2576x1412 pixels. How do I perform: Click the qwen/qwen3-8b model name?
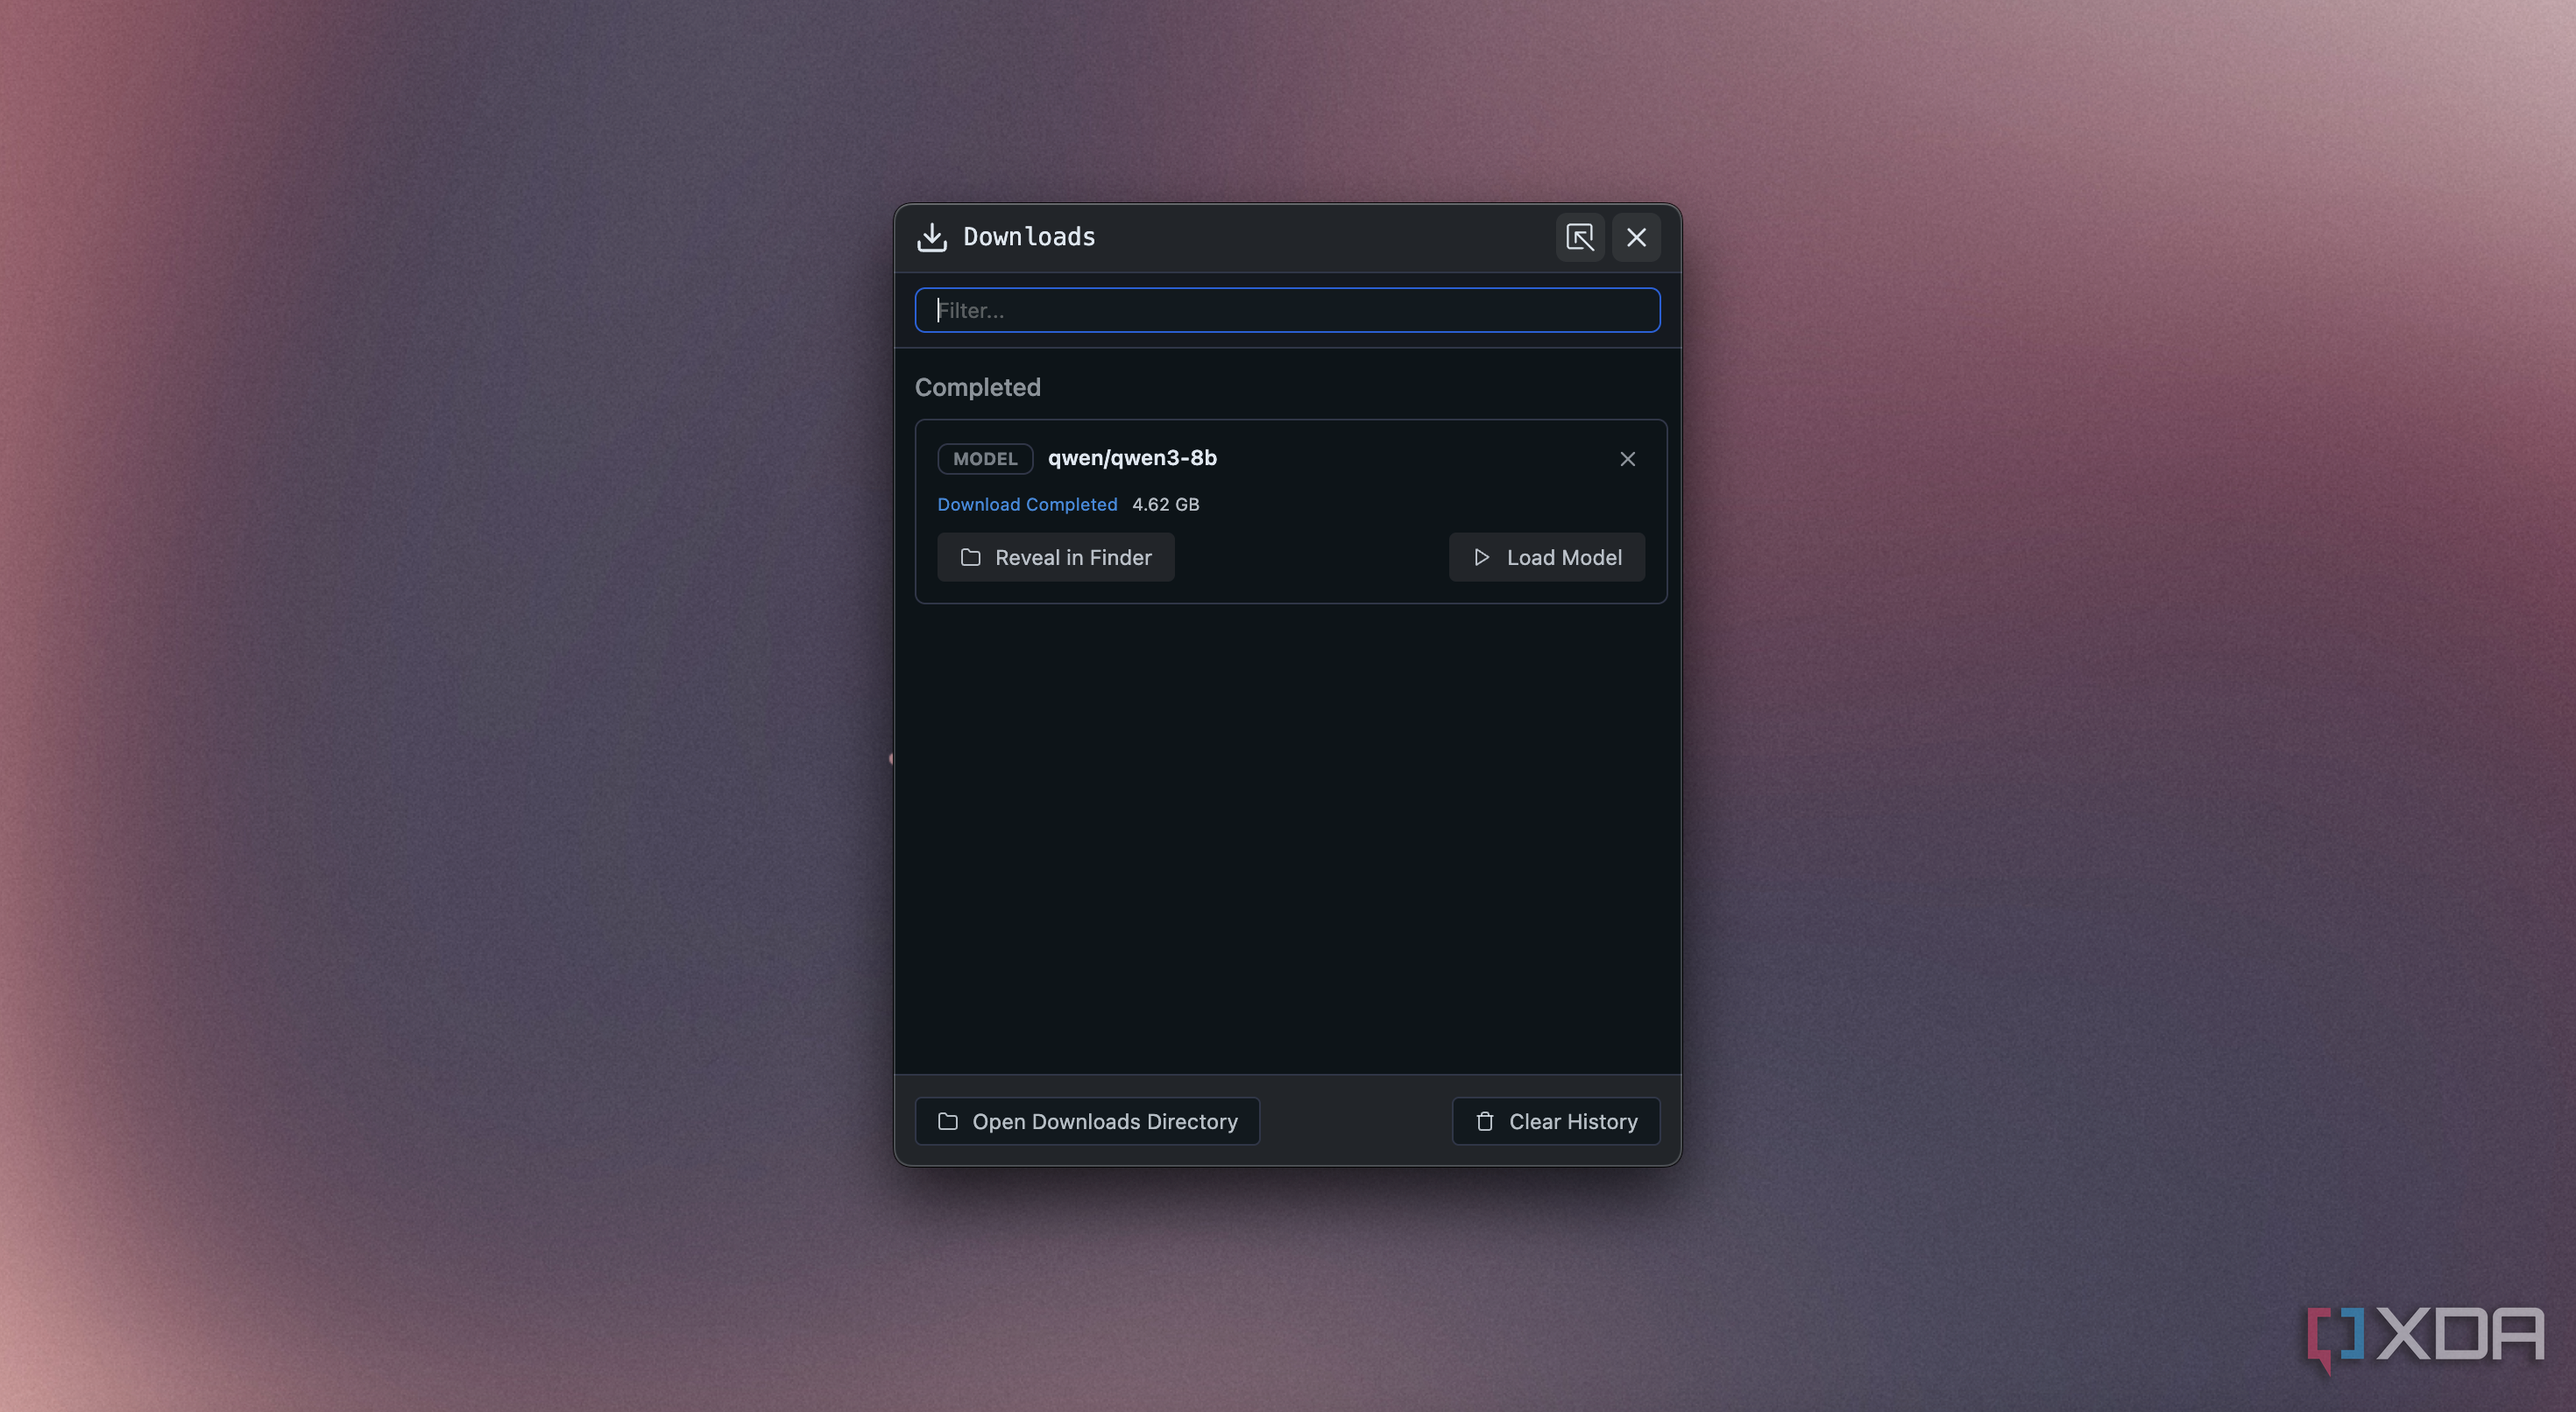(1132, 458)
